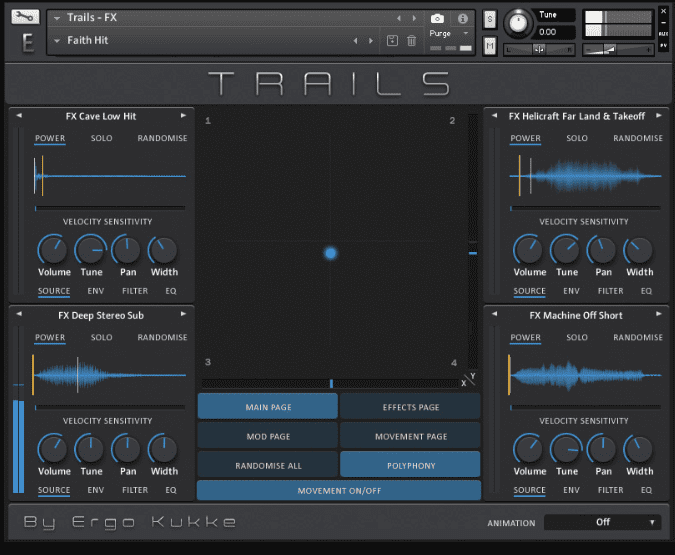Toggle Mute button in Kontakt header
675x555 pixels.
click(x=489, y=46)
